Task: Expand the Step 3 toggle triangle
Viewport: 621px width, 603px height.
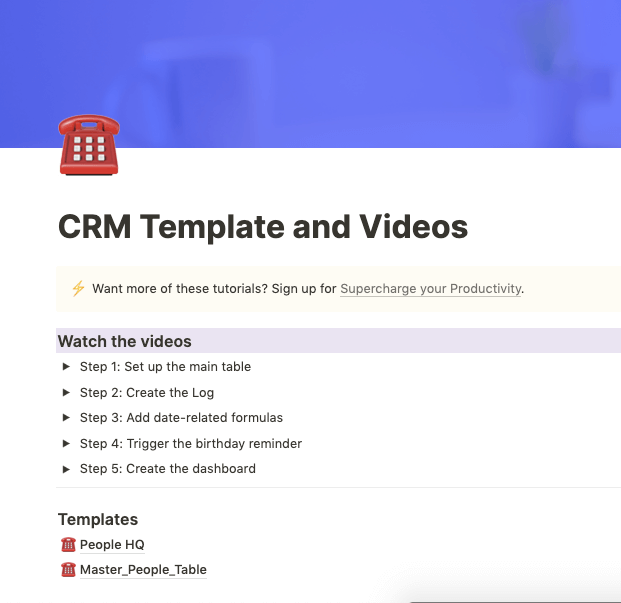Action: point(66,417)
